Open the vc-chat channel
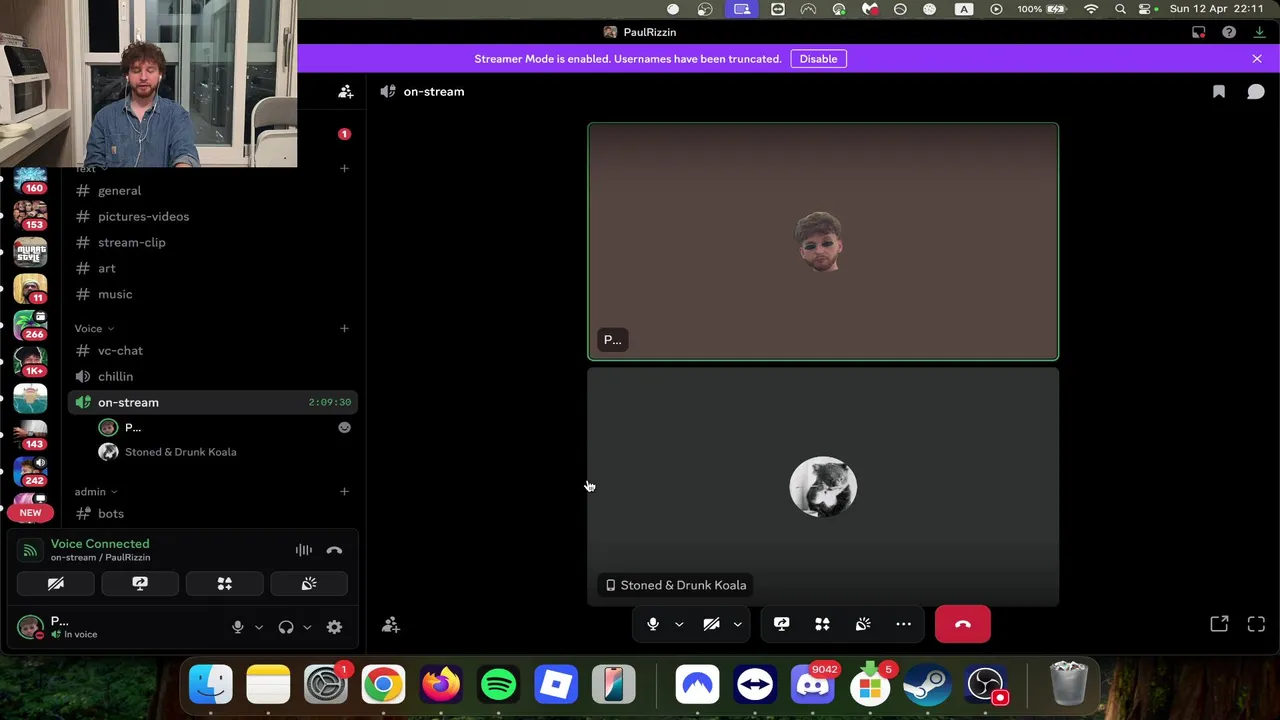The height and width of the screenshot is (720, 1280). pos(211,350)
